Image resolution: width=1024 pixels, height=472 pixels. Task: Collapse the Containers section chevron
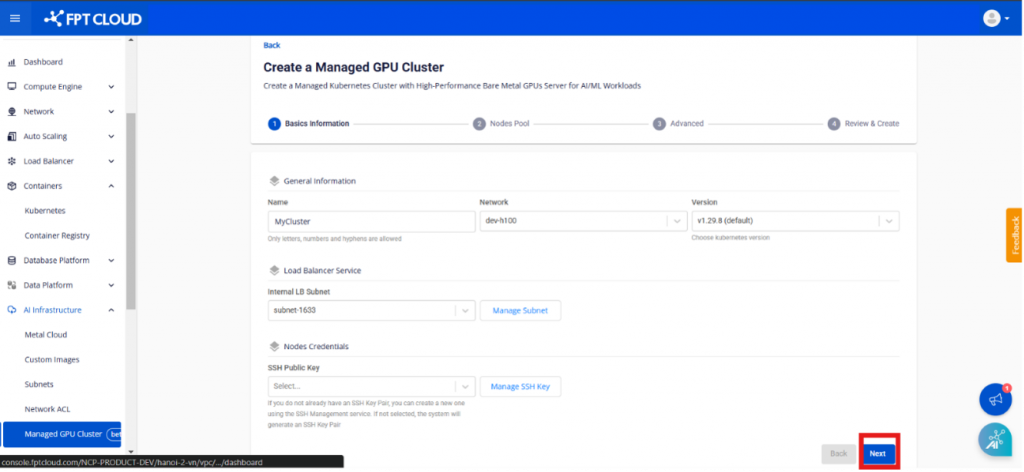pos(111,186)
